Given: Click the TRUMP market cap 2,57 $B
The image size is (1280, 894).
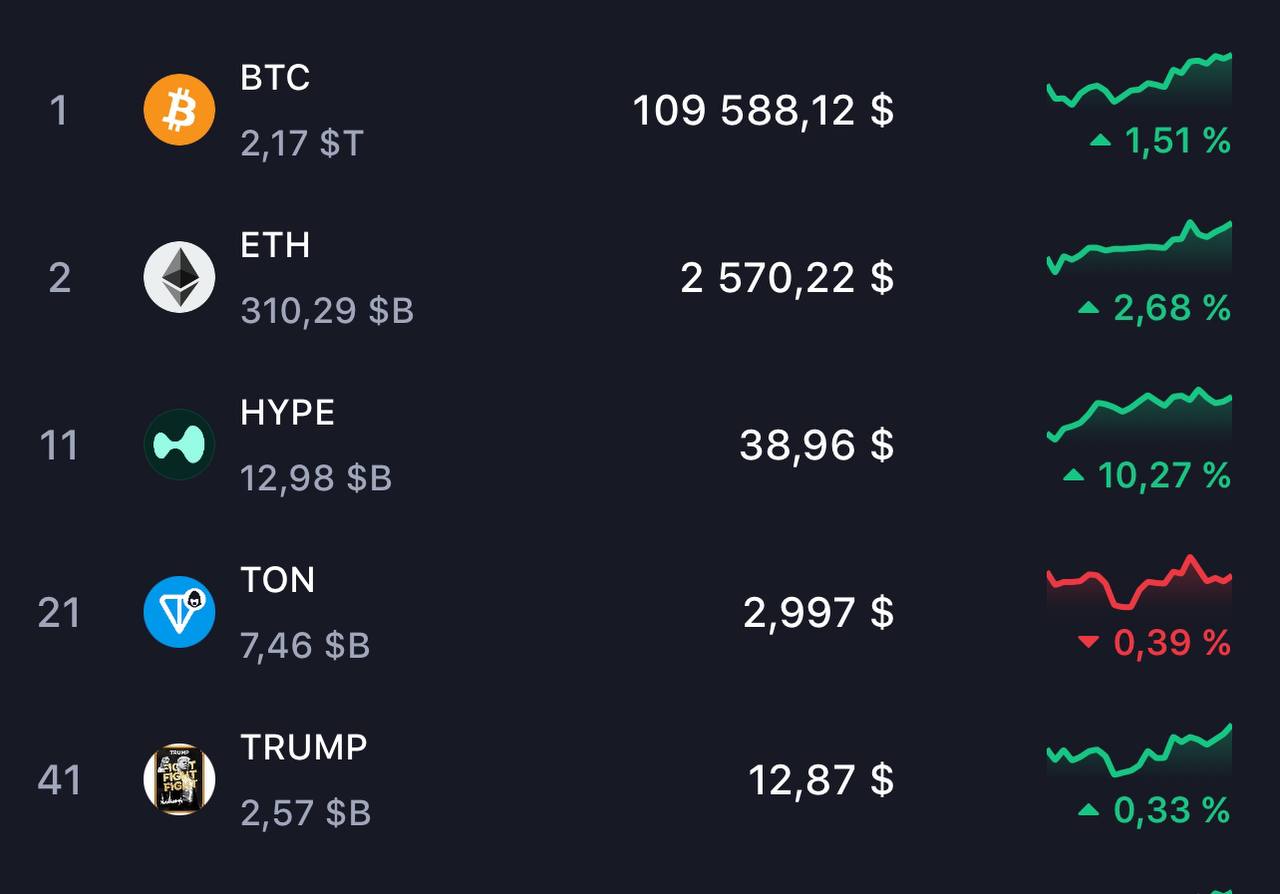Looking at the screenshot, I should [306, 813].
